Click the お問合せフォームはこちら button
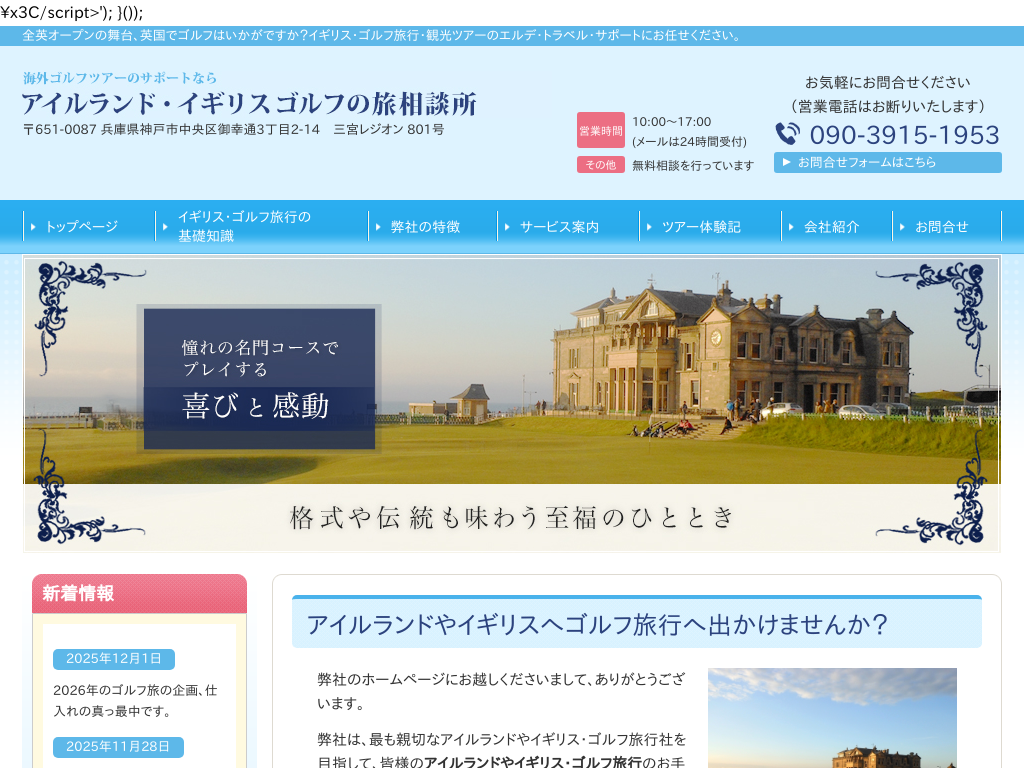Viewport: 1024px width, 768px height. 887,162
